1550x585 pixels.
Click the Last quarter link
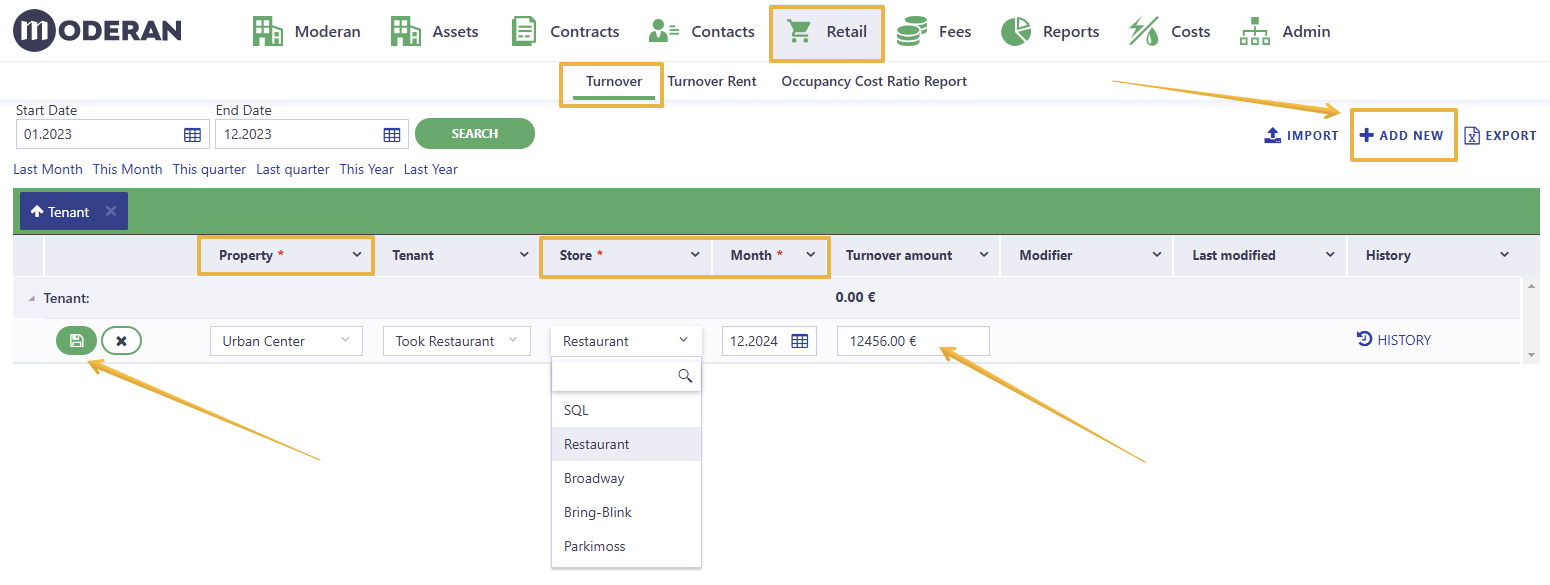[x=293, y=169]
